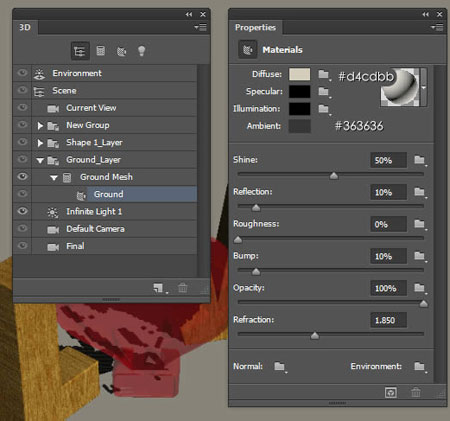The width and height of the screenshot is (450, 421).
Task: Click the Ambient color swatch
Action: pyautogui.click(x=299, y=126)
